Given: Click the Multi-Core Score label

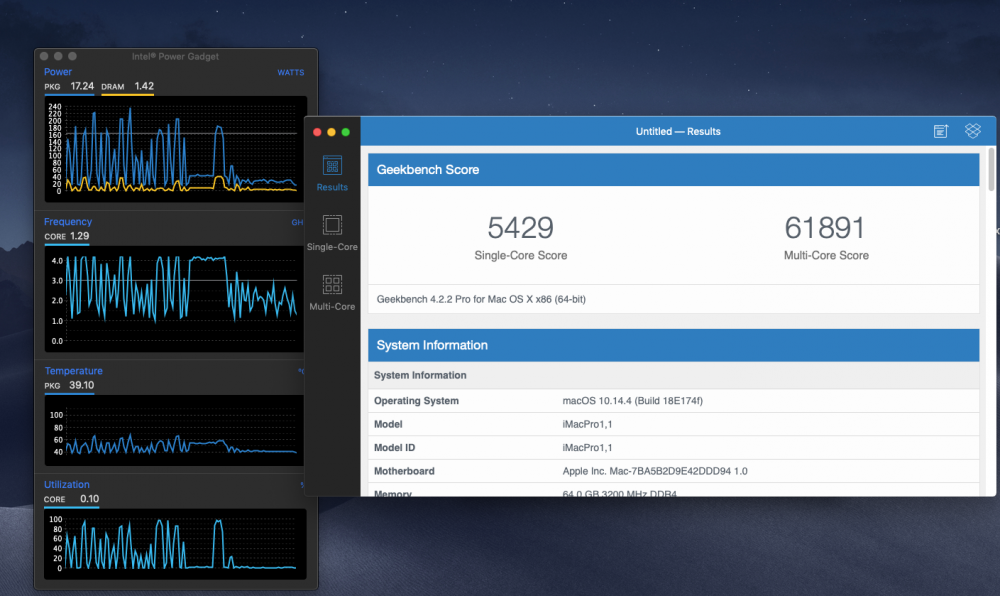Looking at the screenshot, I should 826,255.
